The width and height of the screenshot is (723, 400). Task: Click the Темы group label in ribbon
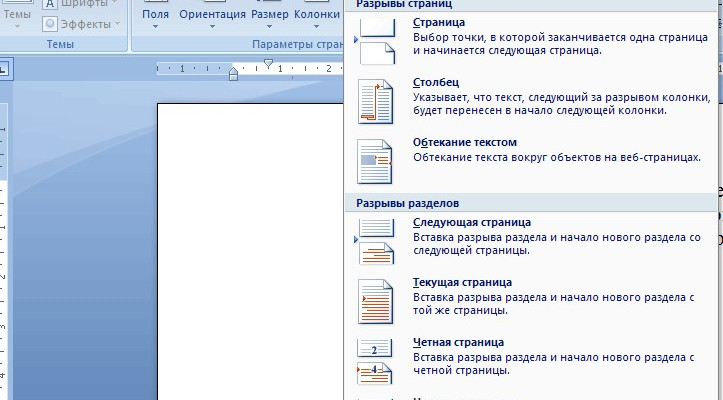(60, 44)
